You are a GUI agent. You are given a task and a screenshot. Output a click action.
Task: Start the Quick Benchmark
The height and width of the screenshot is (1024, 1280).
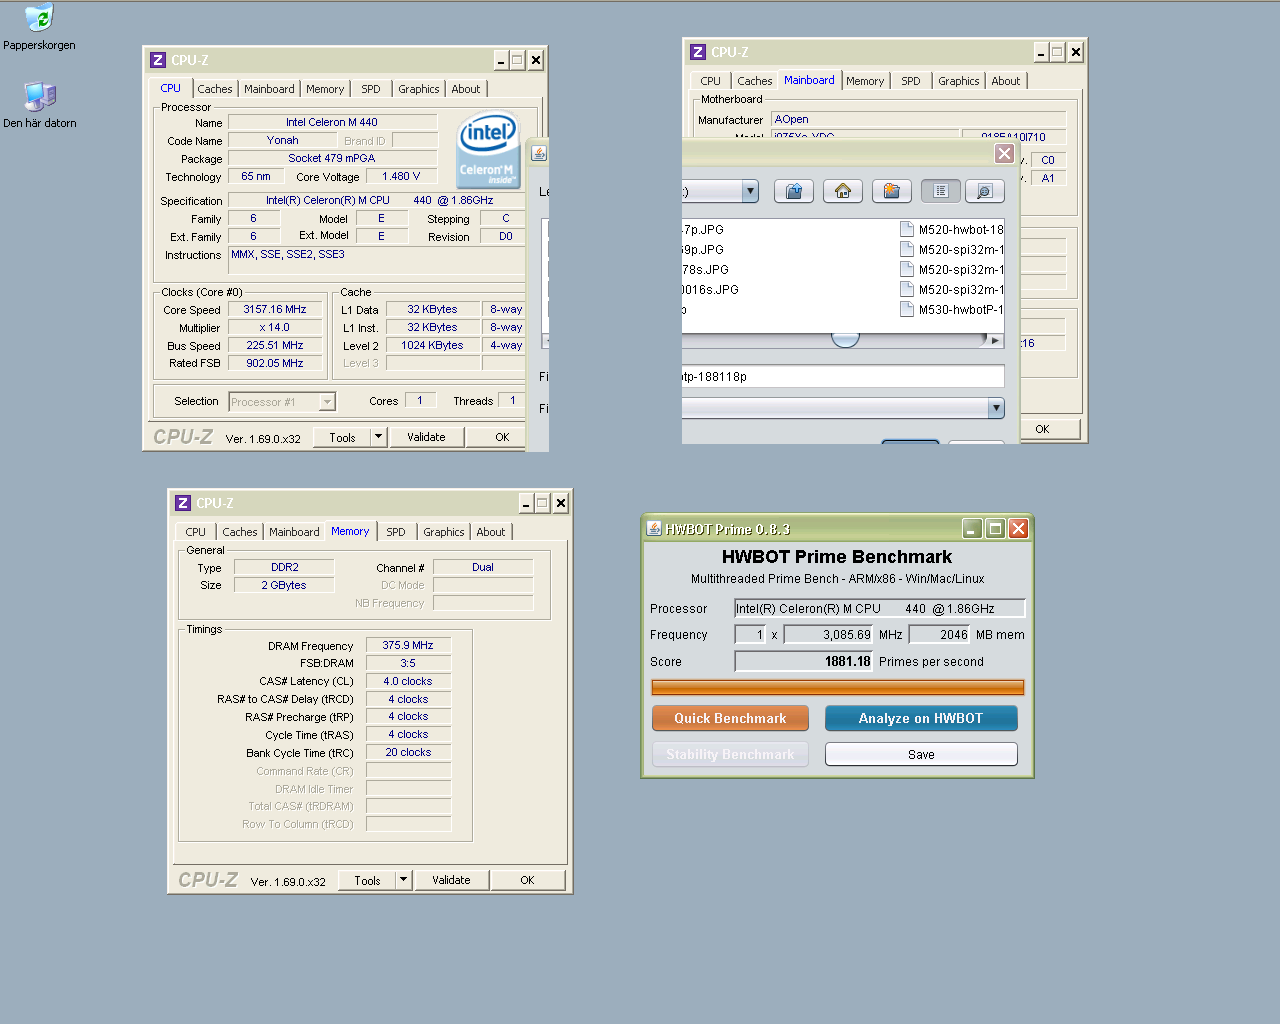click(x=730, y=718)
